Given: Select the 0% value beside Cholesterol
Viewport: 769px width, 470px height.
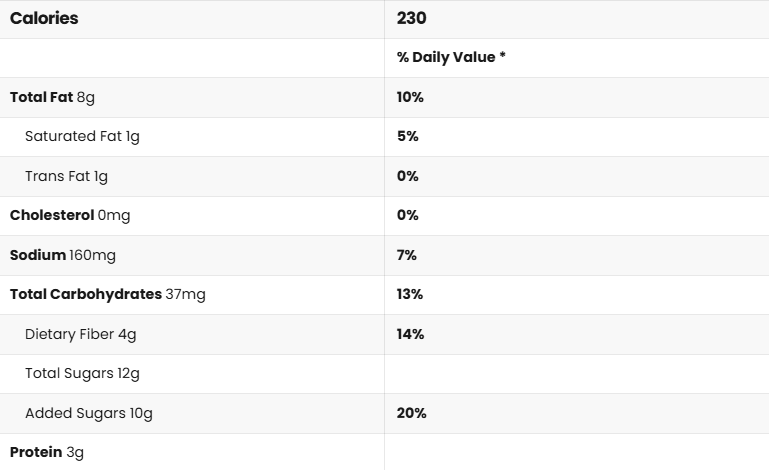Looking at the screenshot, I should click(407, 215).
